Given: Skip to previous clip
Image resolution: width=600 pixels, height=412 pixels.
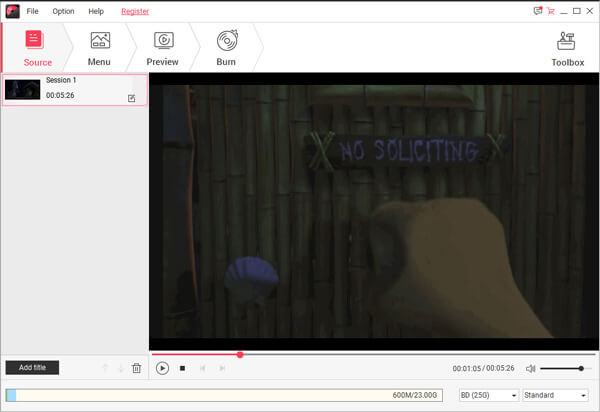Looking at the screenshot, I should point(202,368).
